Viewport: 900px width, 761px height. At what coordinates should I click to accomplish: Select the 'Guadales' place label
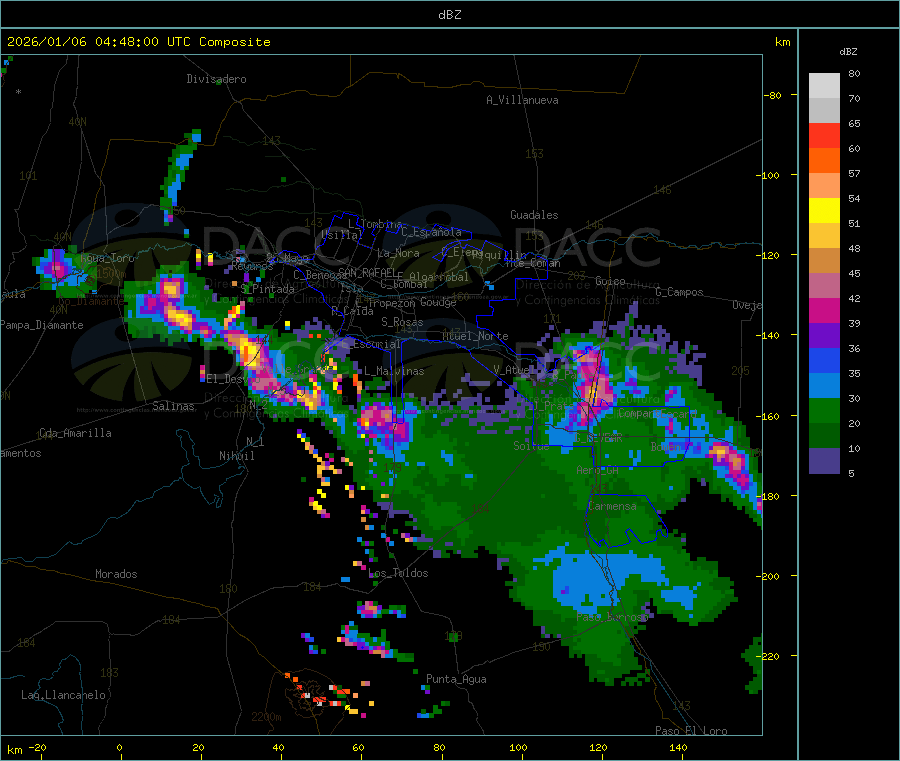[x=534, y=215]
